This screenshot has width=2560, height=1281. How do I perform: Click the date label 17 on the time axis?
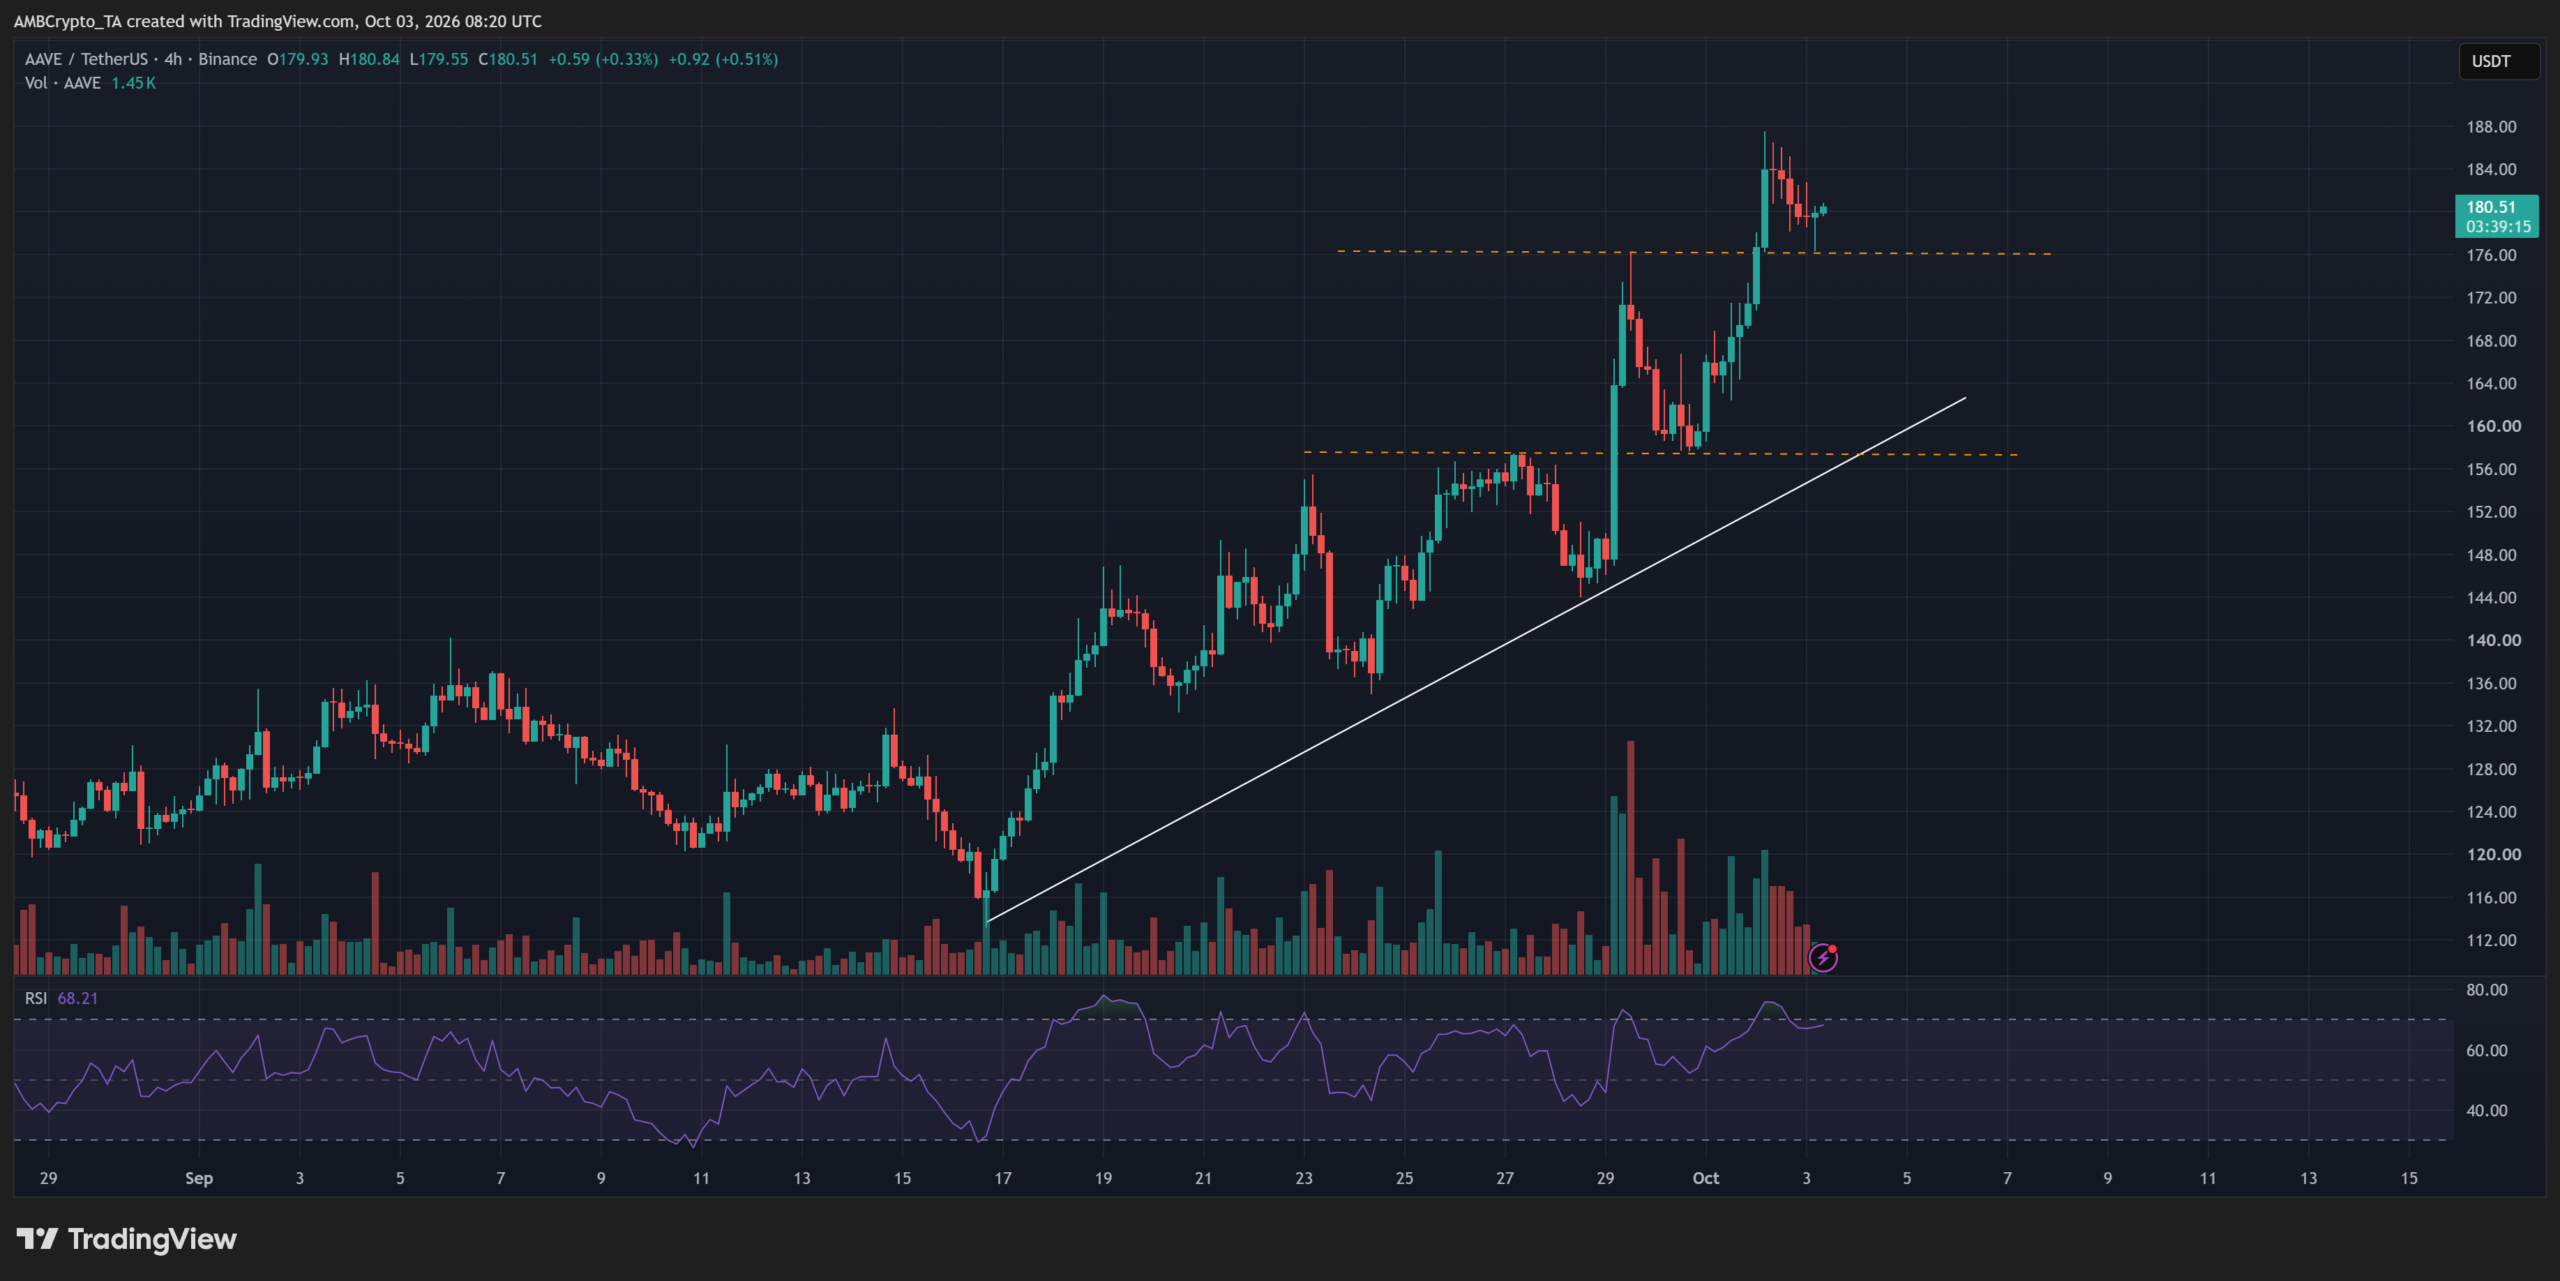click(x=1003, y=1178)
